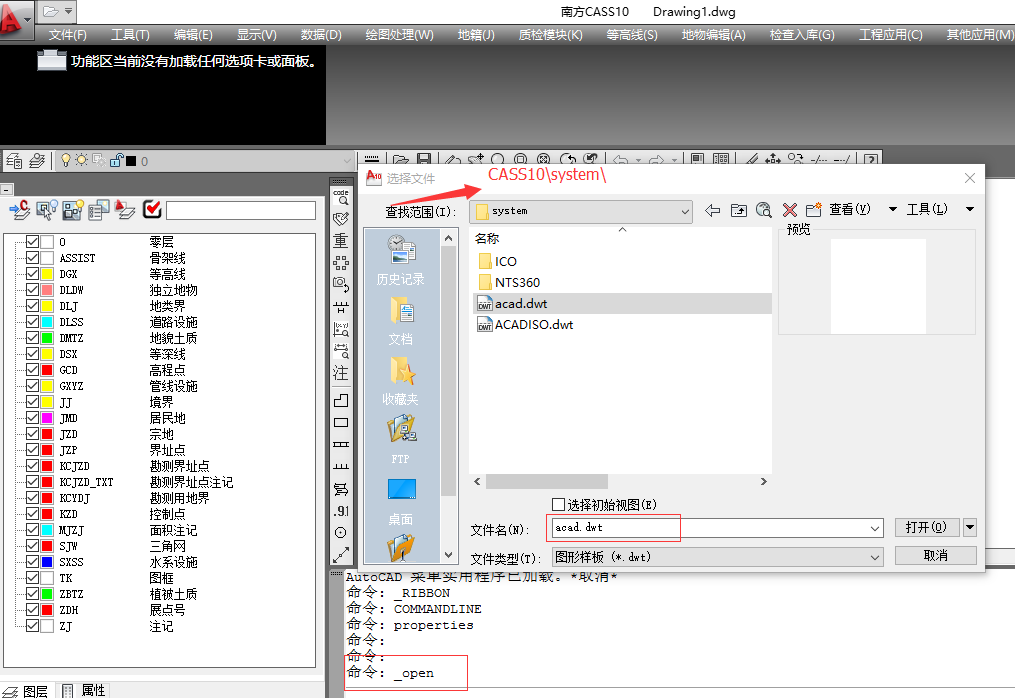Open the 等高线(S) menu
1015x698 pixels.
pyautogui.click(x=632, y=35)
